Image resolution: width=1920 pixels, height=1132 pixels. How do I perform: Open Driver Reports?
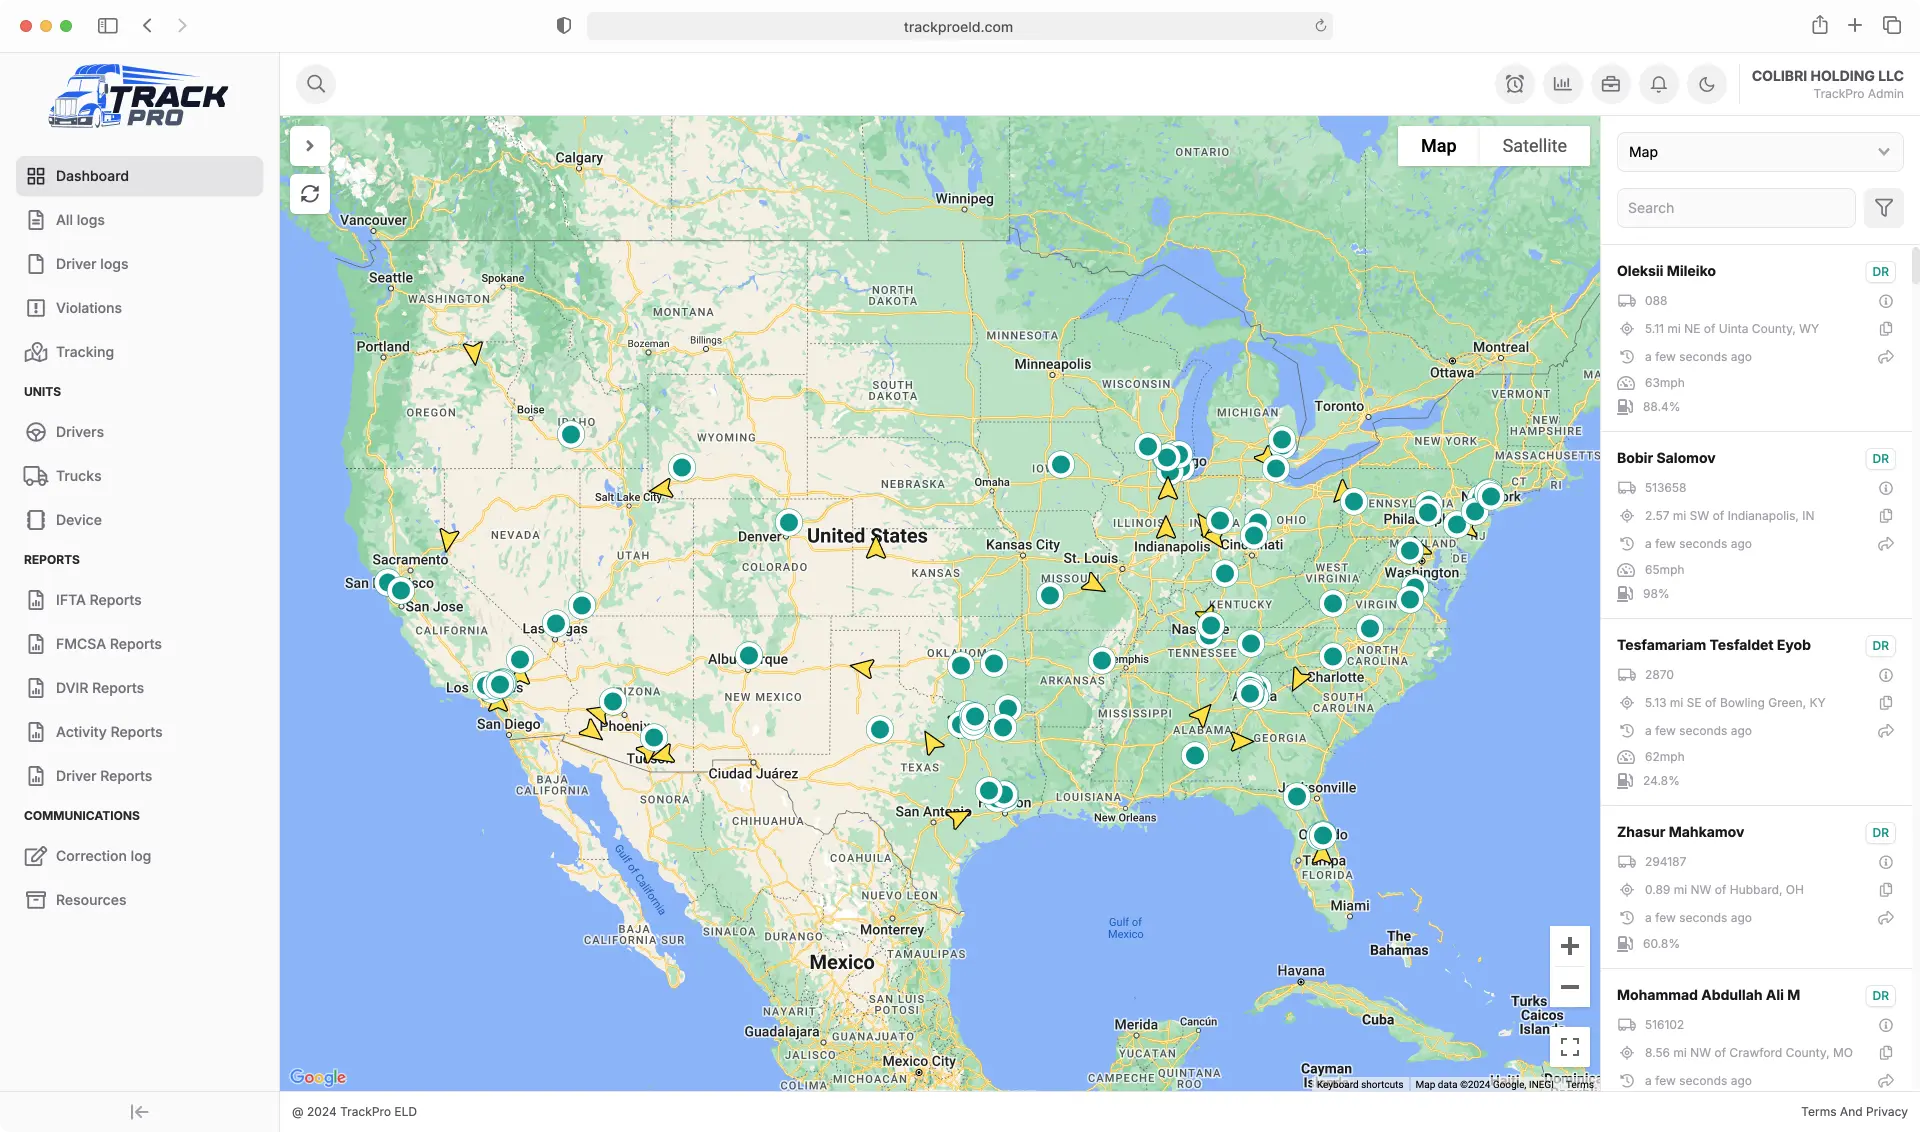[x=139, y=776]
